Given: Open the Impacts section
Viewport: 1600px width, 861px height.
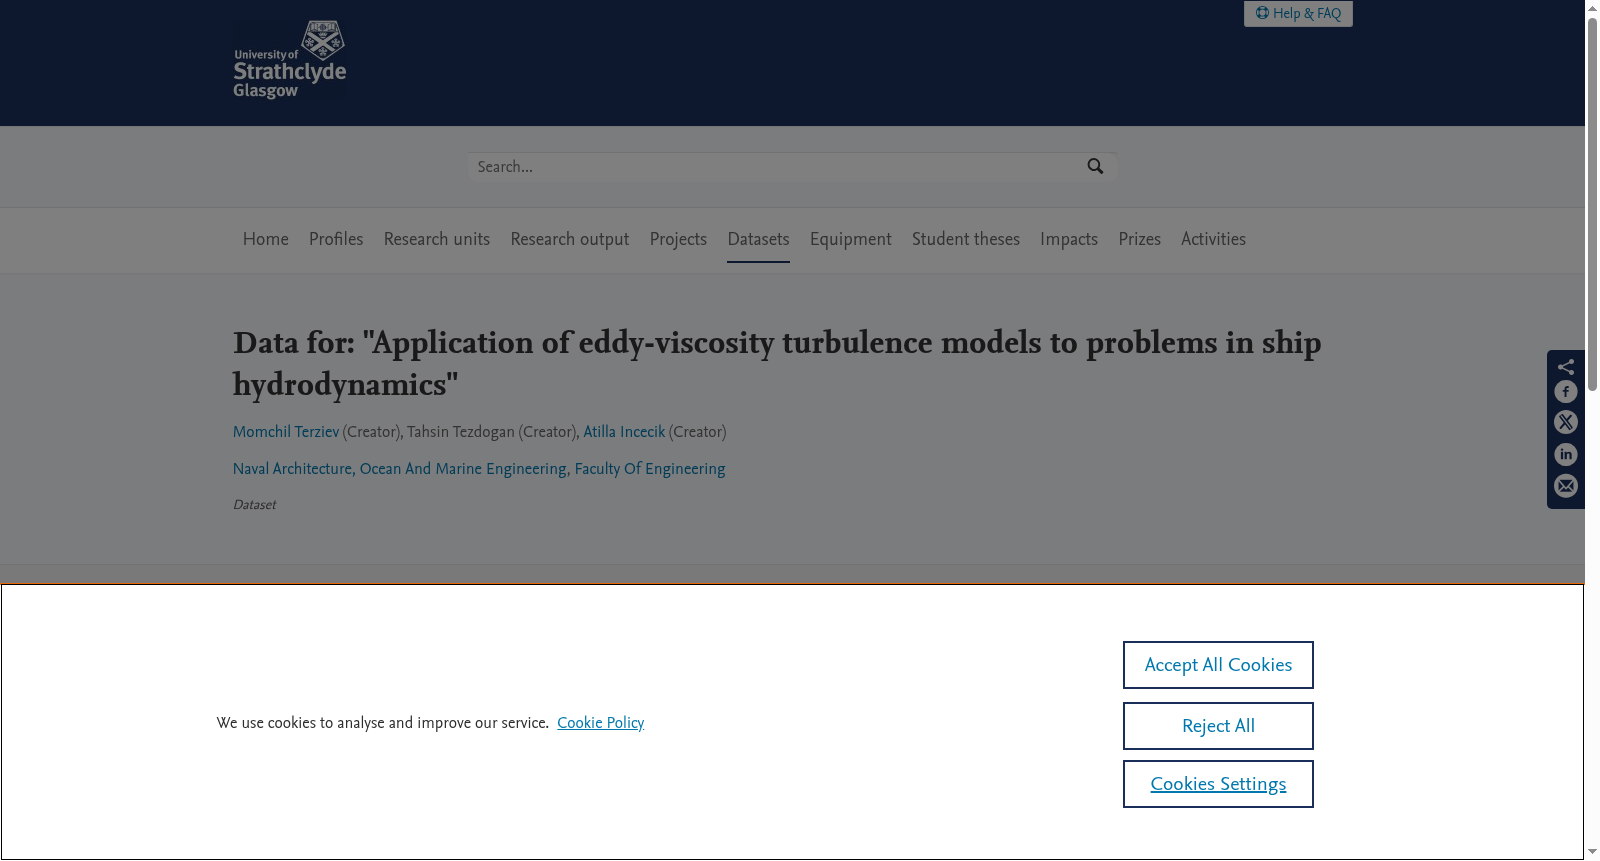Looking at the screenshot, I should pos(1069,239).
